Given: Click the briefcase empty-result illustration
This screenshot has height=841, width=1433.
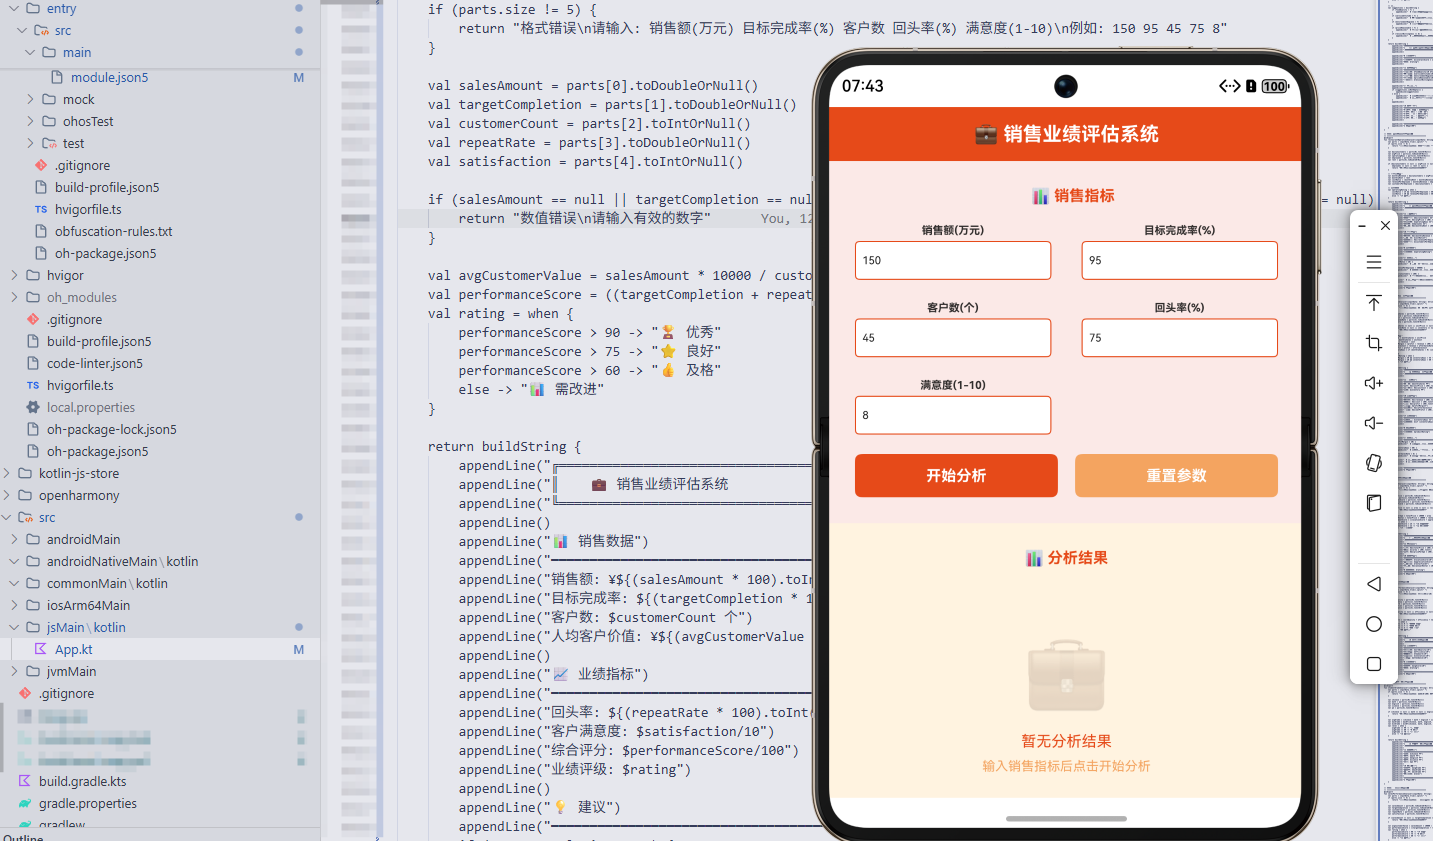Looking at the screenshot, I should coord(1066,676).
